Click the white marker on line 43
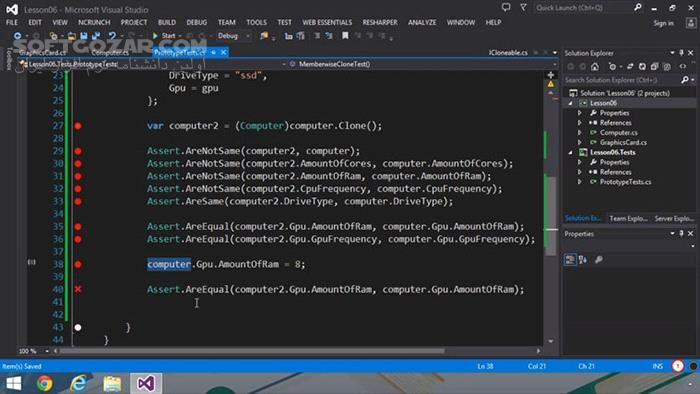The height and width of the screenshot is (394, 700). point(78,328)
